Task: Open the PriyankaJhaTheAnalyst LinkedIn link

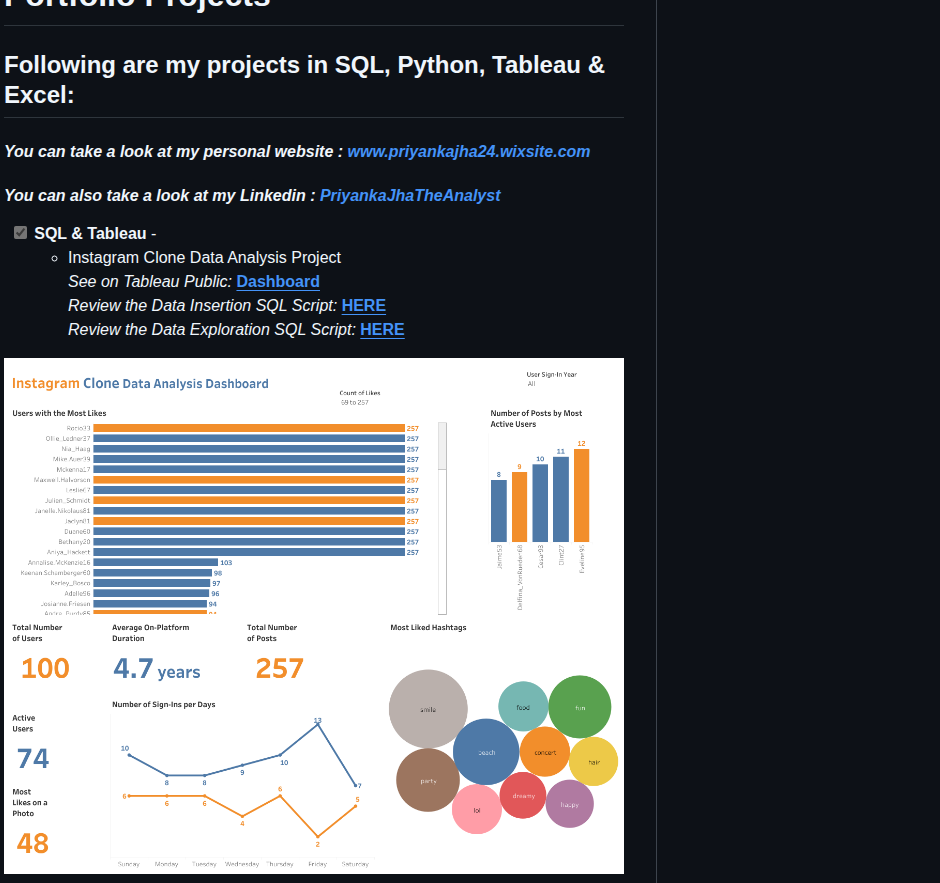Action: 410,195
